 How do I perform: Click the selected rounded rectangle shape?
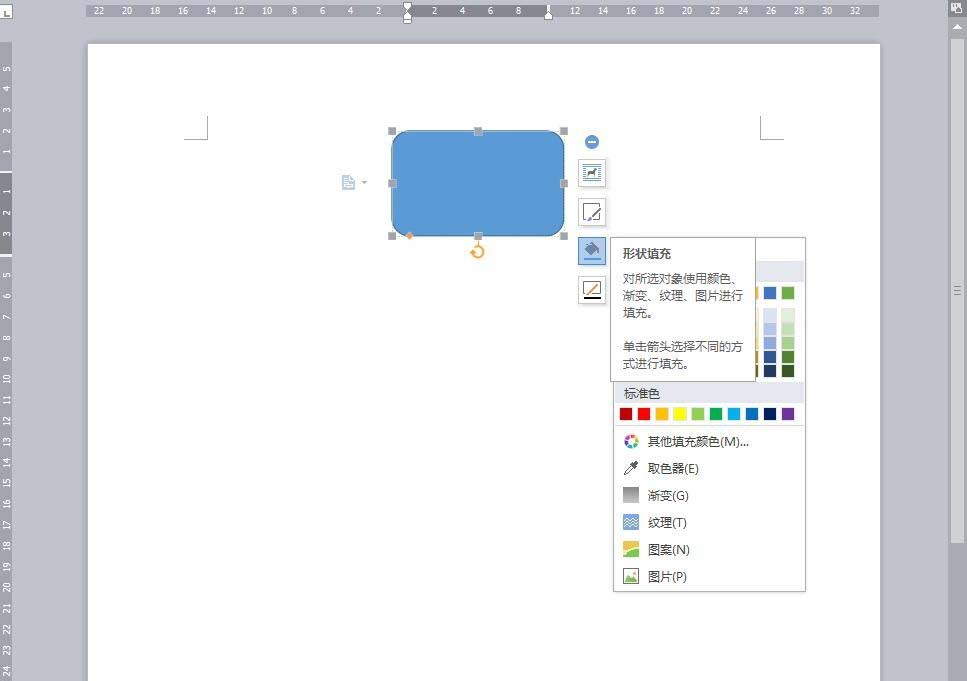(x=477, y=182)
